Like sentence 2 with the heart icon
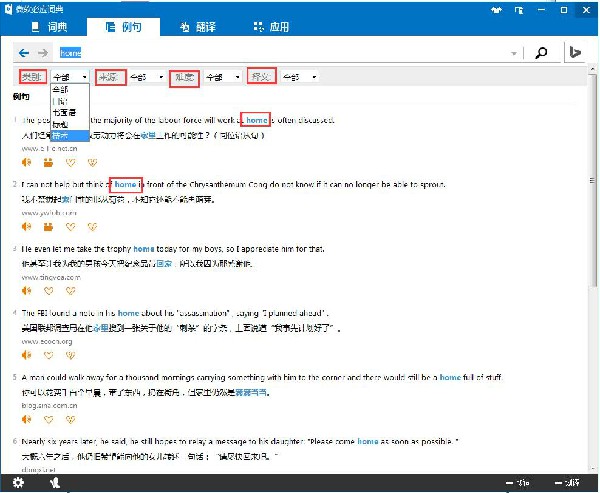The height and width of the screenshot is (493, 600). pyautogui.click(x=70, y=227)
